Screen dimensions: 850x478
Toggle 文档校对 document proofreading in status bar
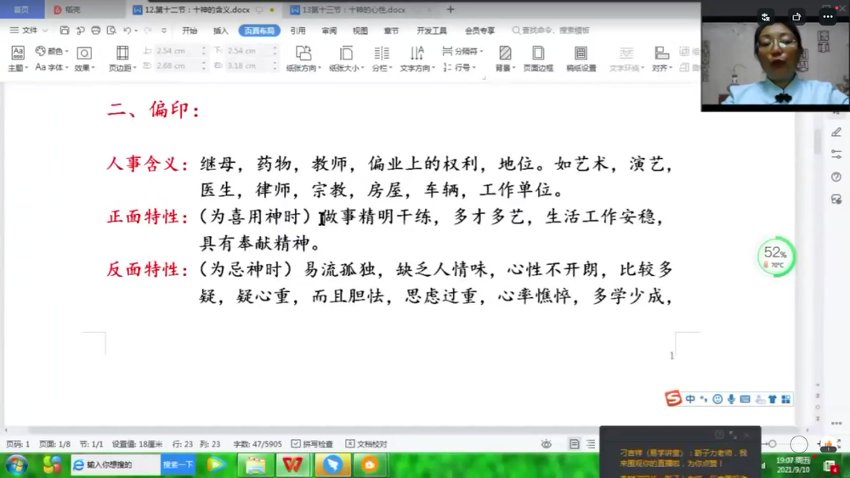366,444
